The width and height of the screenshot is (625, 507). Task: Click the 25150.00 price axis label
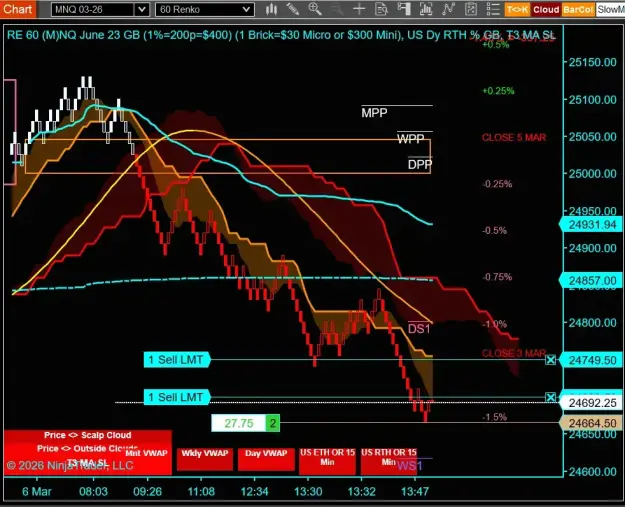(593, 62)
